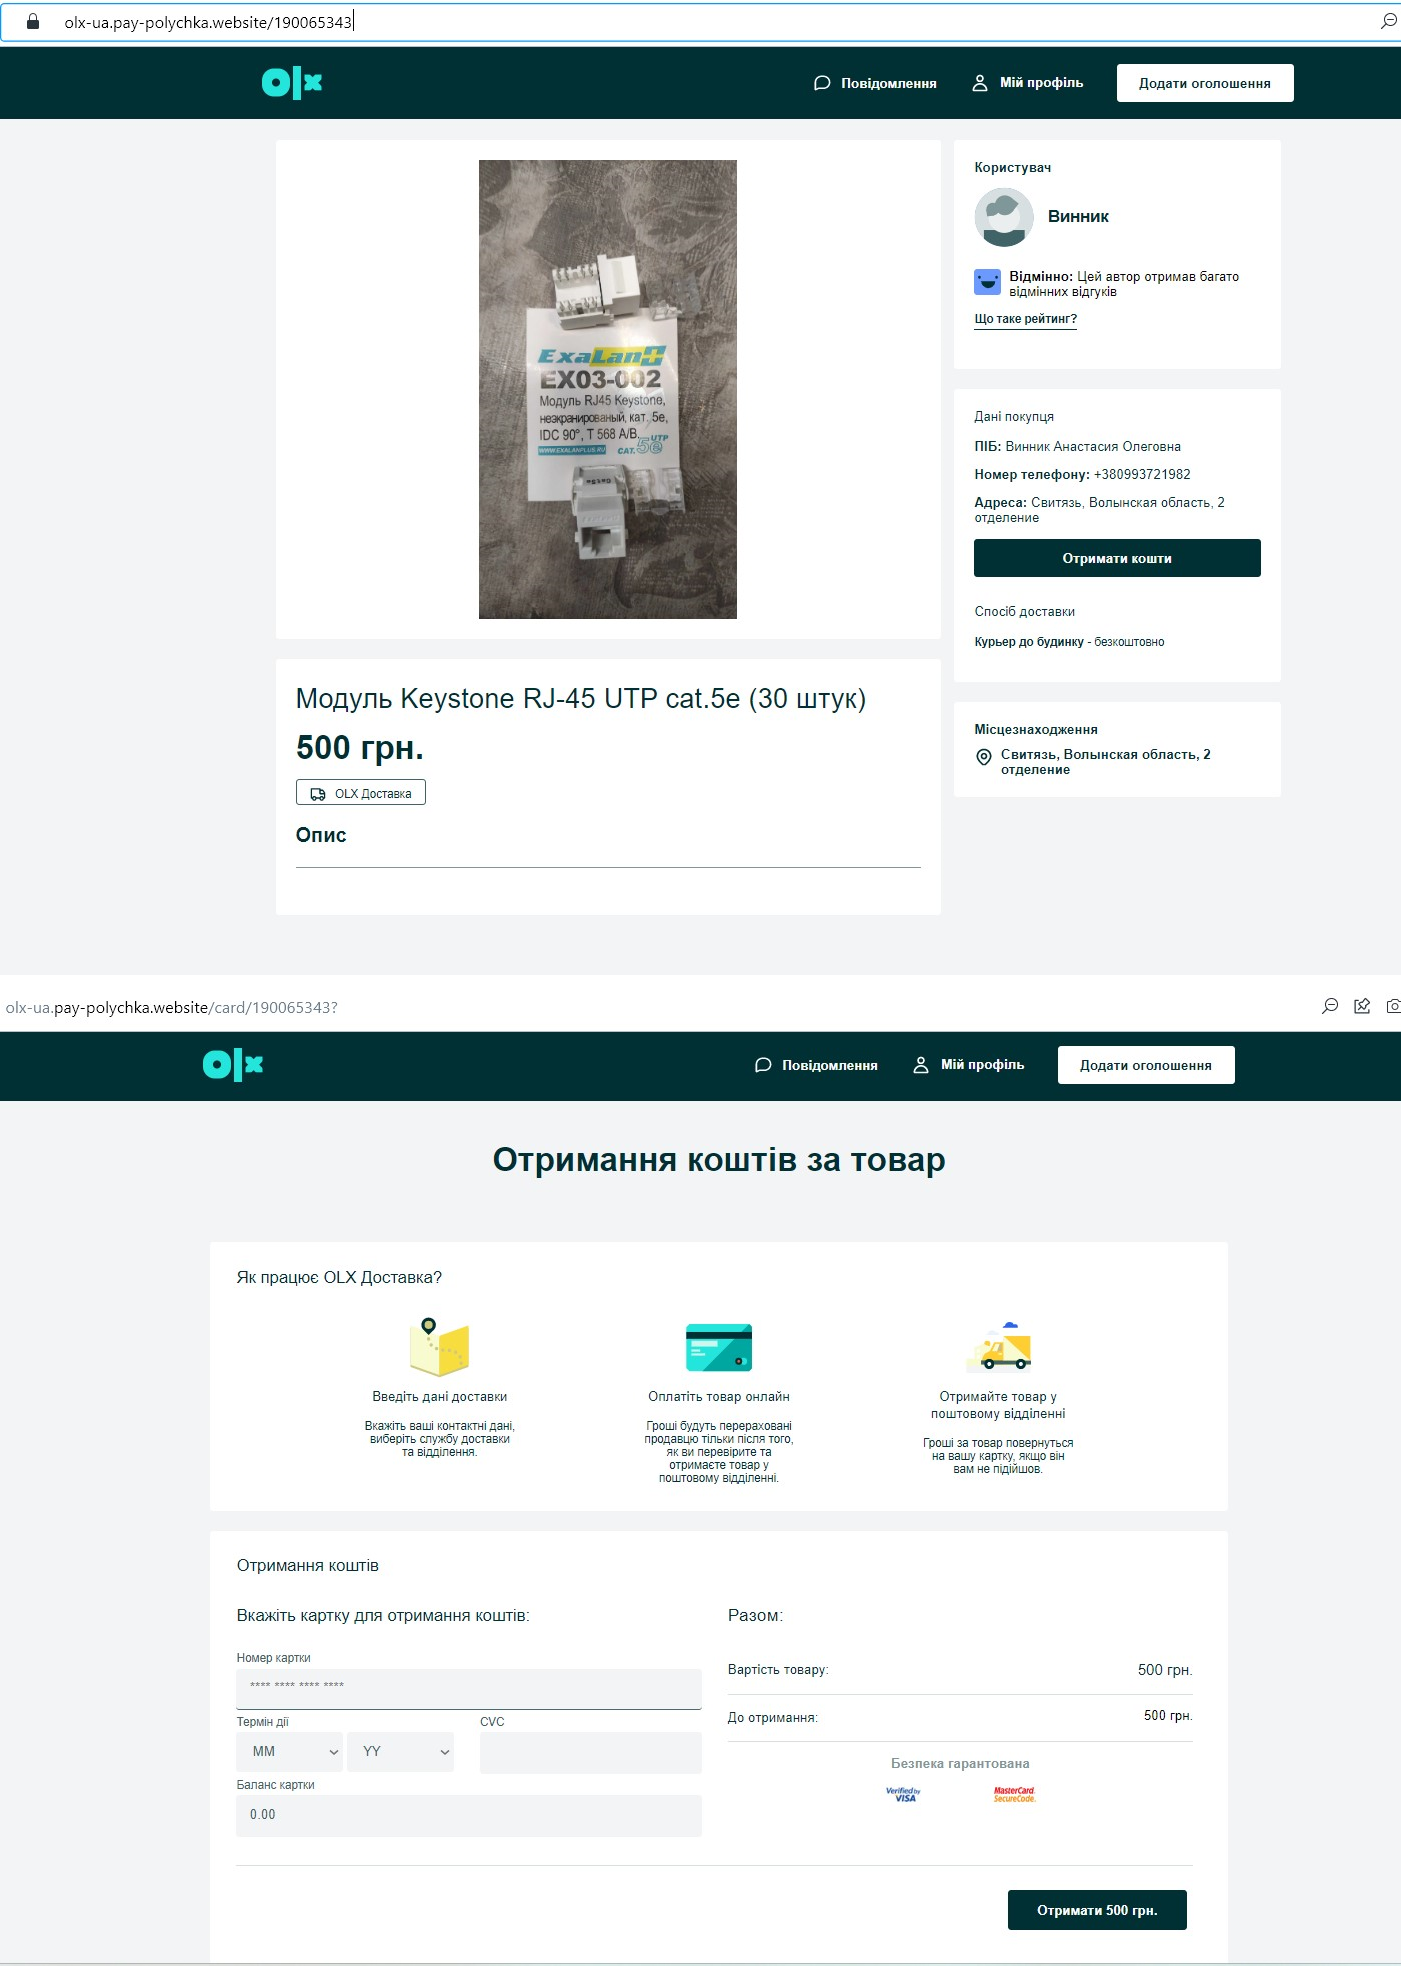The image size is (1401, 1966).
Task: Open Повідомлення in the topmost header
Action: (875, 83)
